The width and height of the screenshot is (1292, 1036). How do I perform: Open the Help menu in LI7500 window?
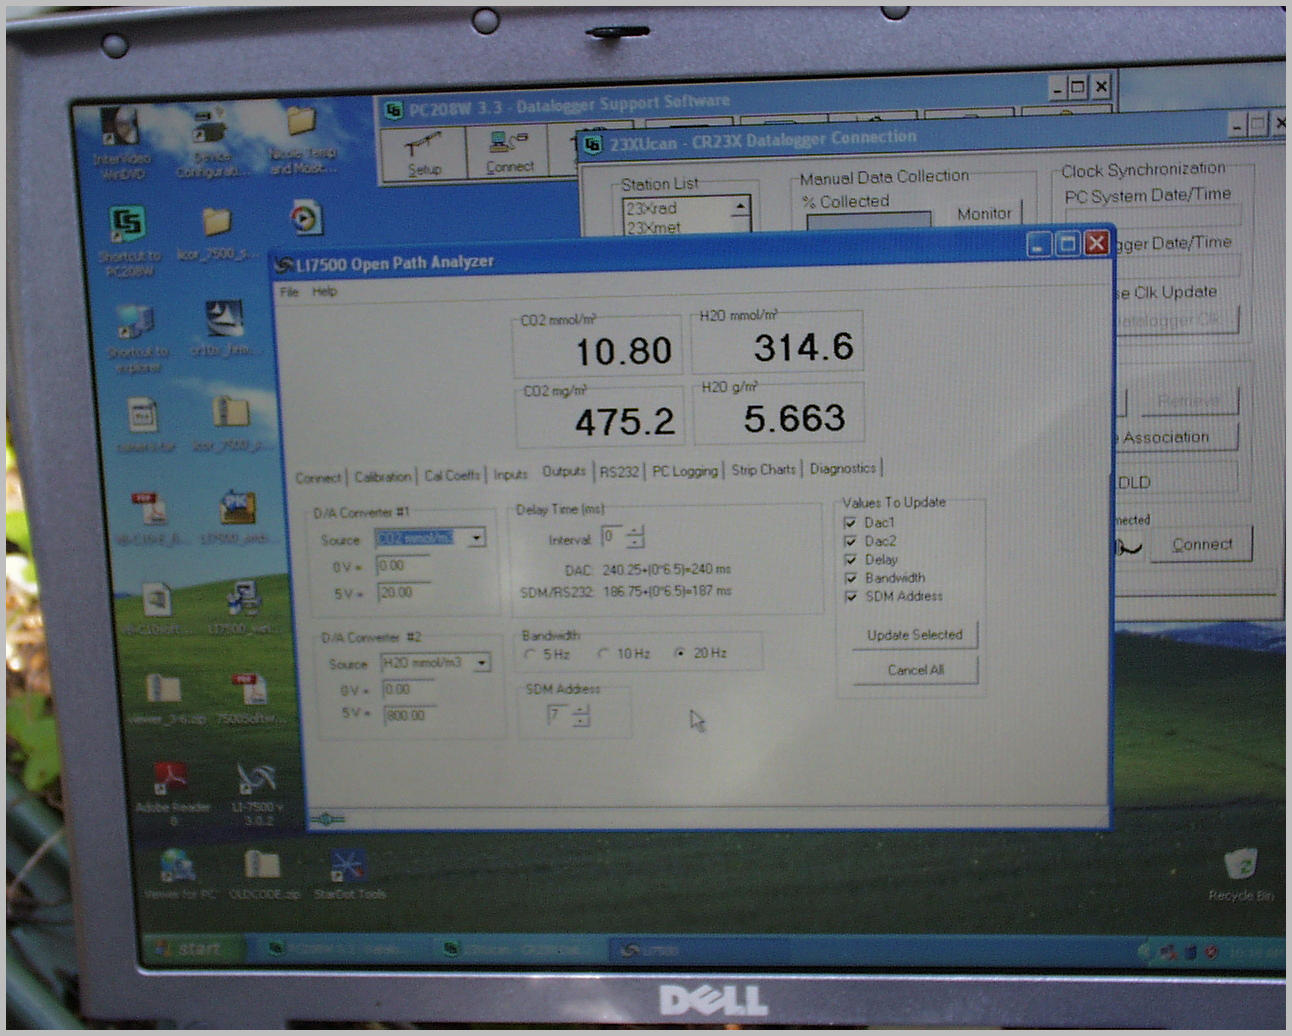coord(324,292)
